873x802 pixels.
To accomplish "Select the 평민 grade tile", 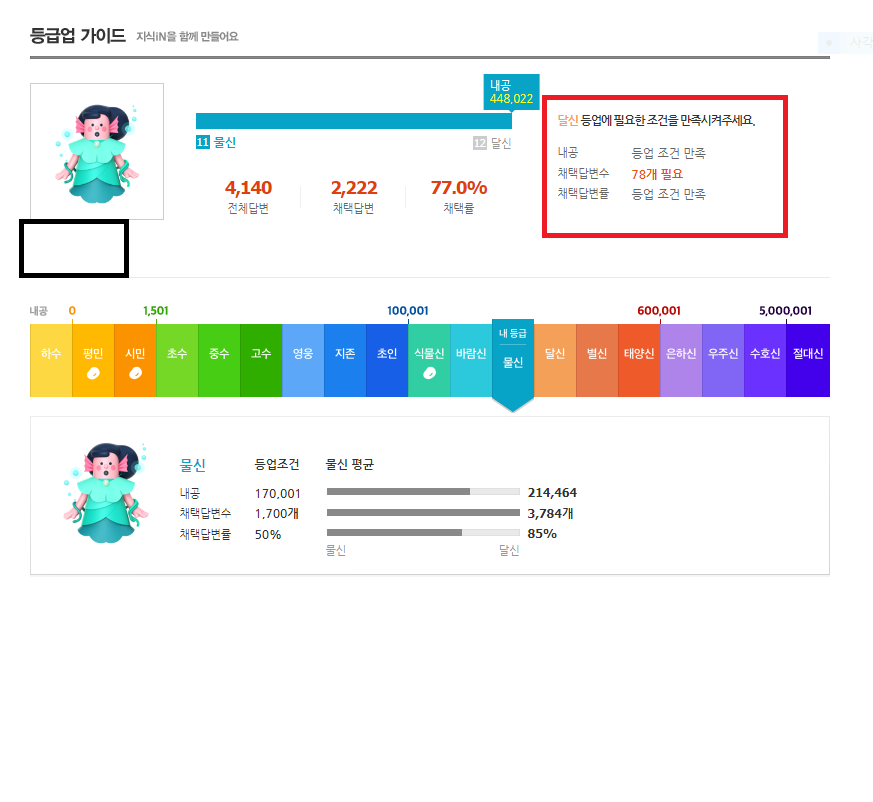I will pos(93,360).
